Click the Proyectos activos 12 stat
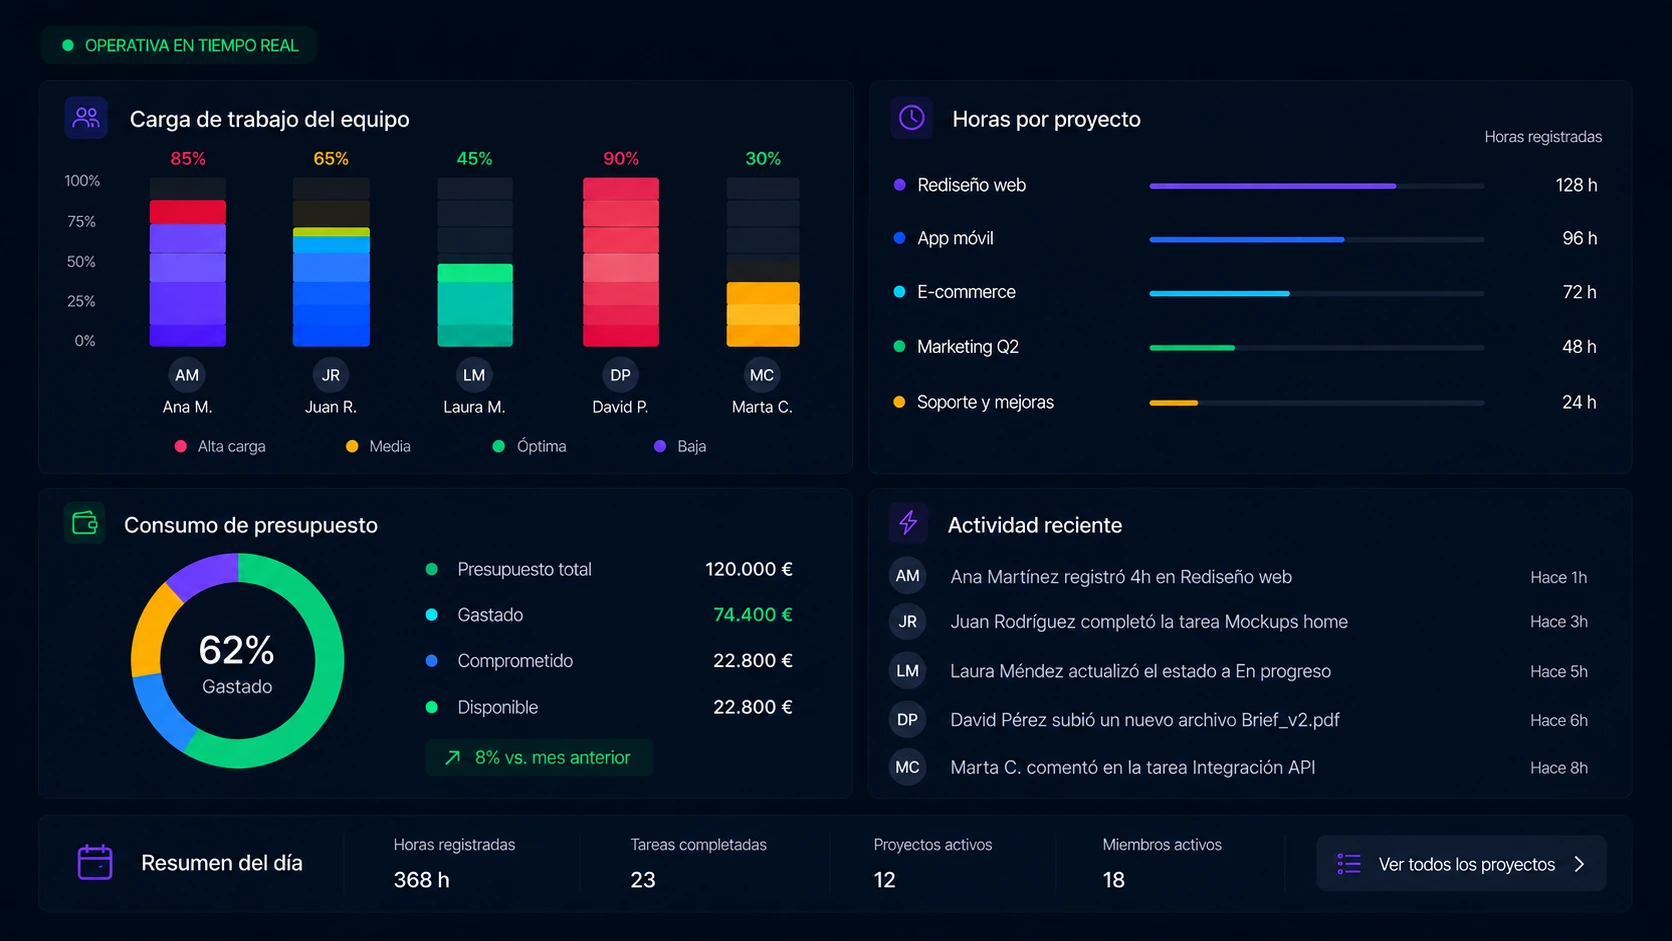This screenshot has height=941, width=1672. 932,863
